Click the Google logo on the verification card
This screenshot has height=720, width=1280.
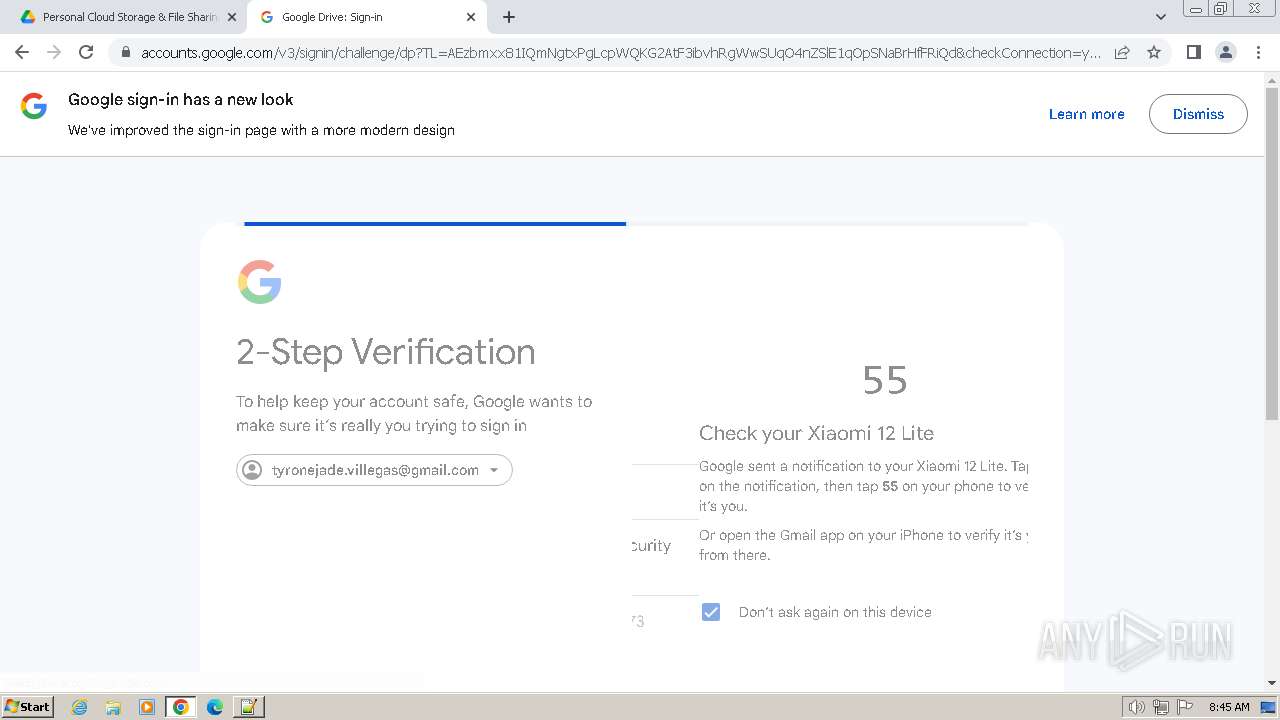click(260, 282)
